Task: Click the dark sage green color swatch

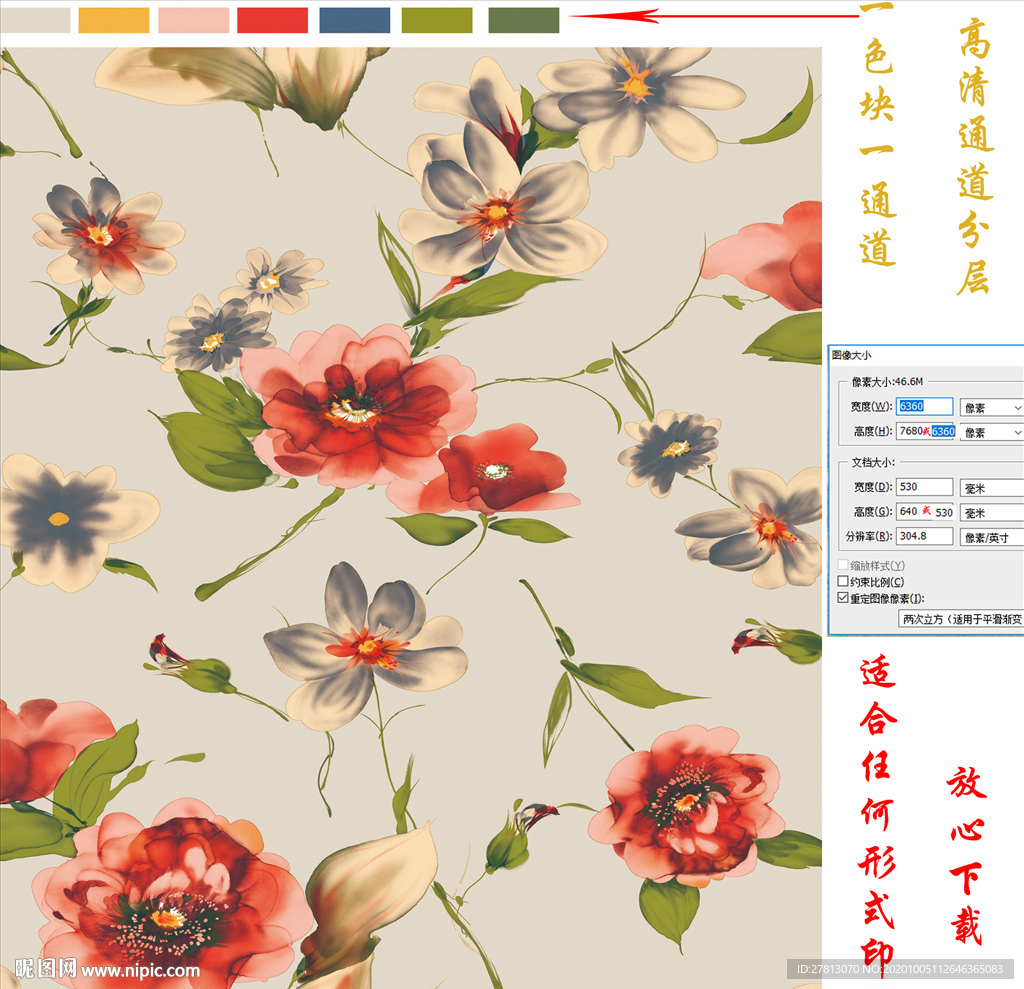Action: (524, 20)
